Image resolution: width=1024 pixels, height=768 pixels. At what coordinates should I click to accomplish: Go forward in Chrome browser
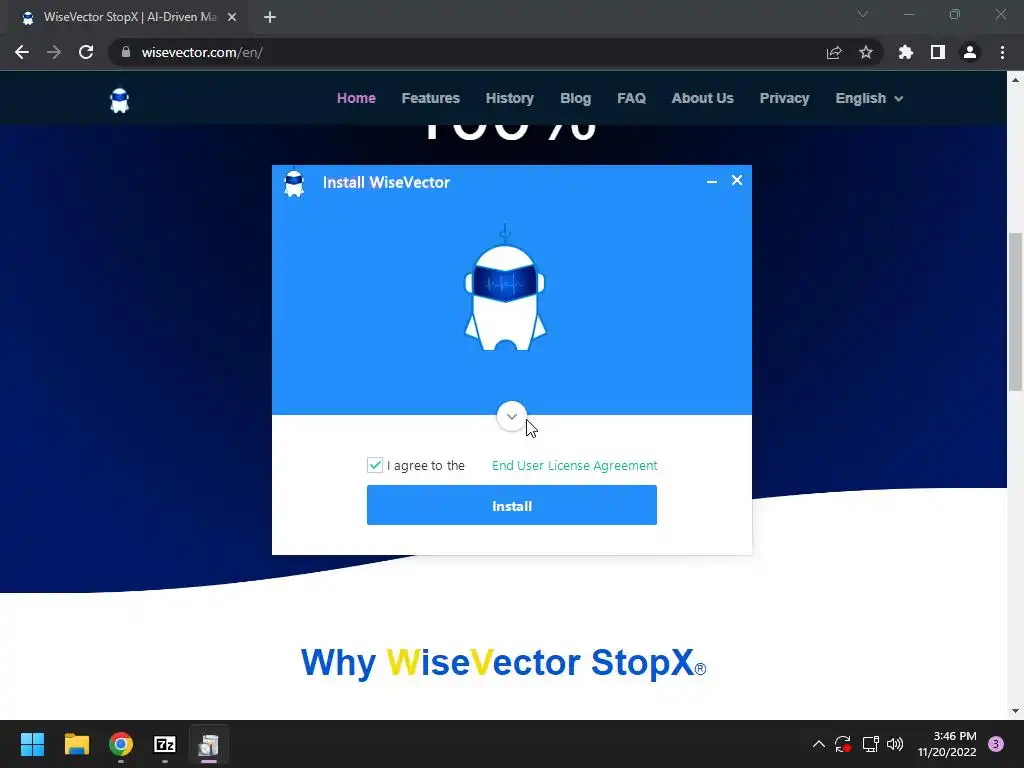pos(54,52)
